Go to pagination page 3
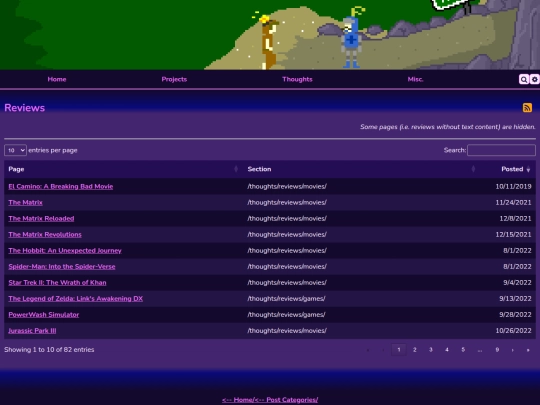 click(430, 350)
